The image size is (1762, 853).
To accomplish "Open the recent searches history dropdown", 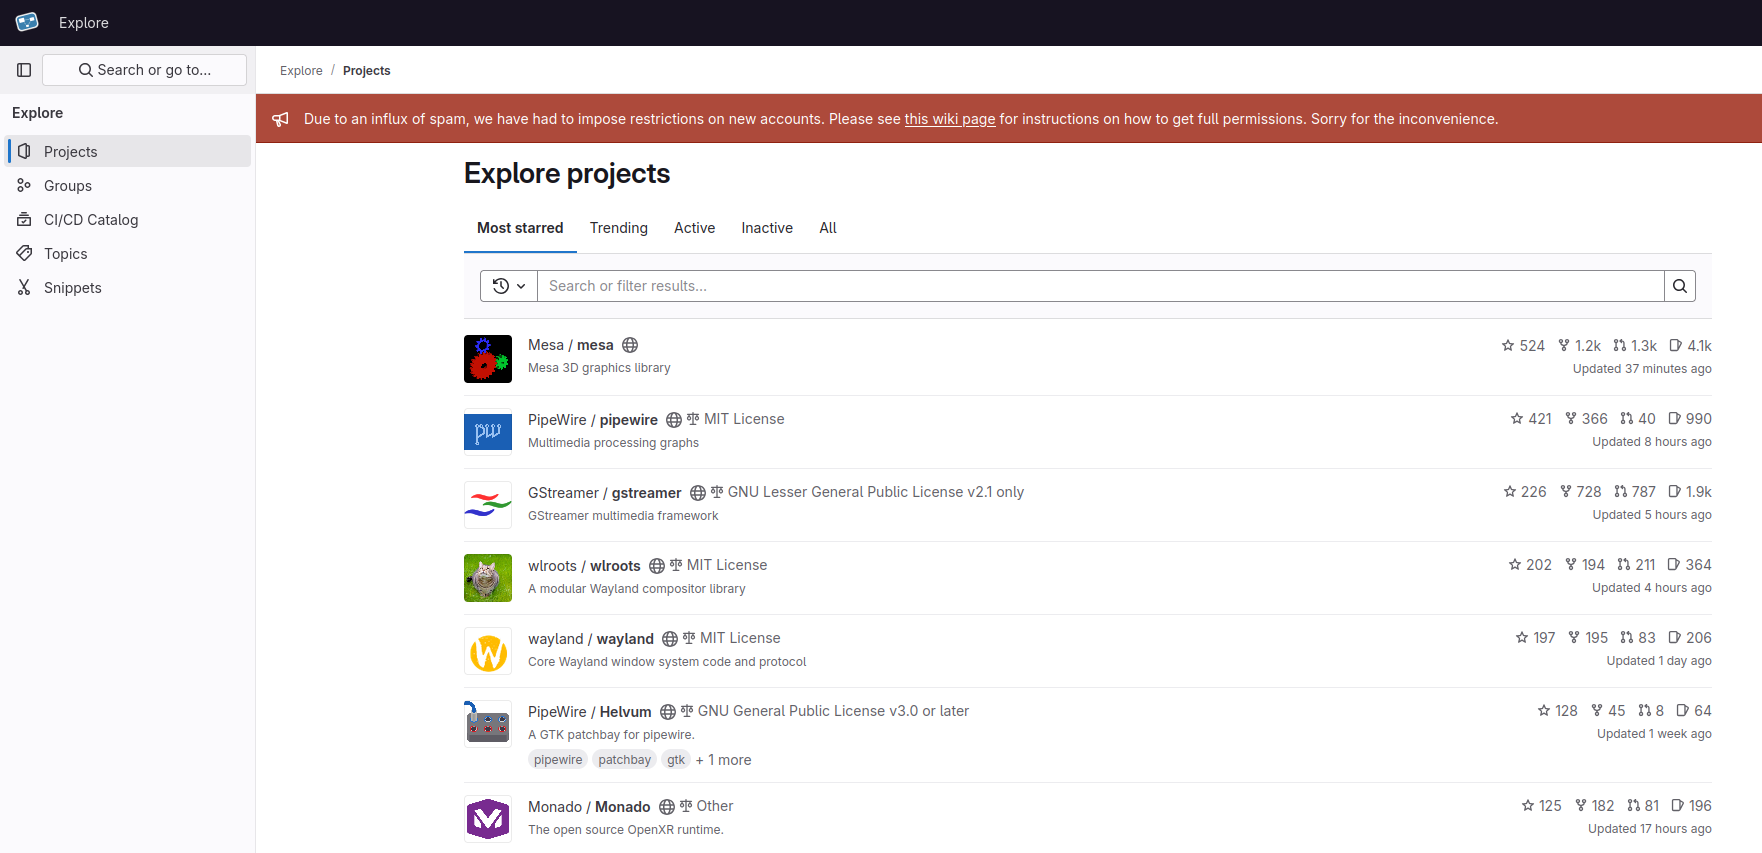I will [509, 286].
